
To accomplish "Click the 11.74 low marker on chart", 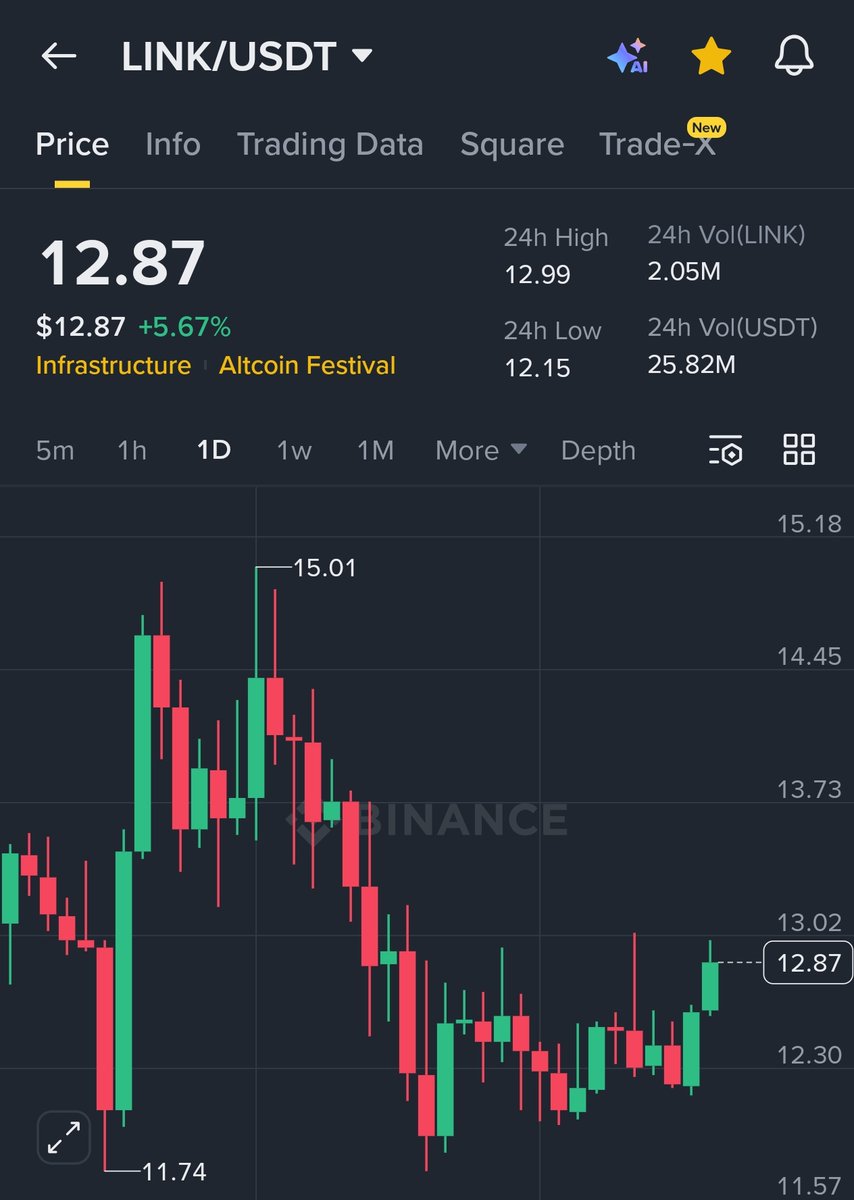I will pos(174,1171).
